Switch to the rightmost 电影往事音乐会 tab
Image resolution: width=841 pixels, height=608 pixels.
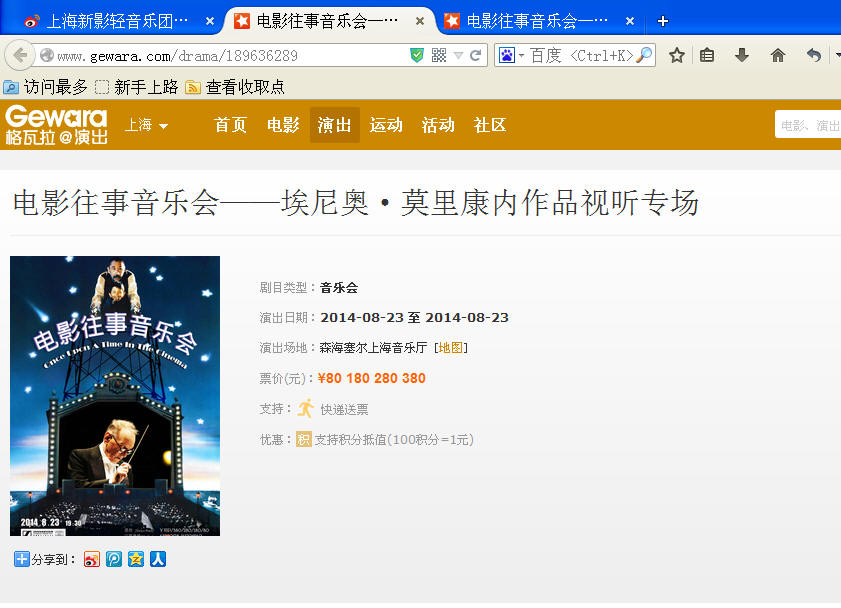pos(537,21)
